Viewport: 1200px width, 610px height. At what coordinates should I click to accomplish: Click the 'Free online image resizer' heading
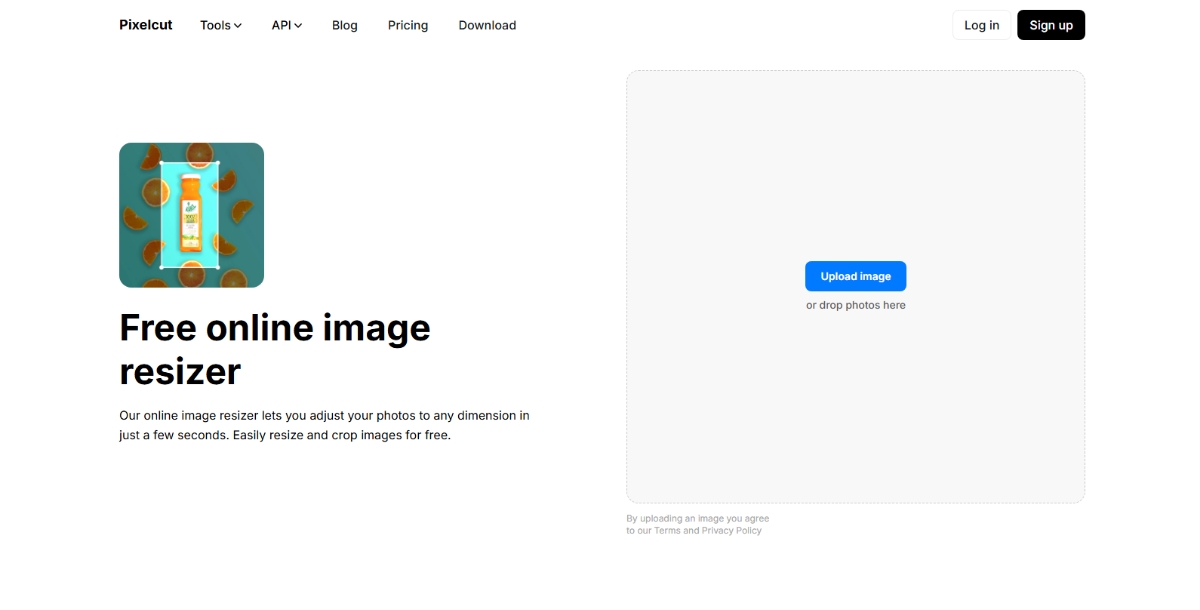point(275,349)
